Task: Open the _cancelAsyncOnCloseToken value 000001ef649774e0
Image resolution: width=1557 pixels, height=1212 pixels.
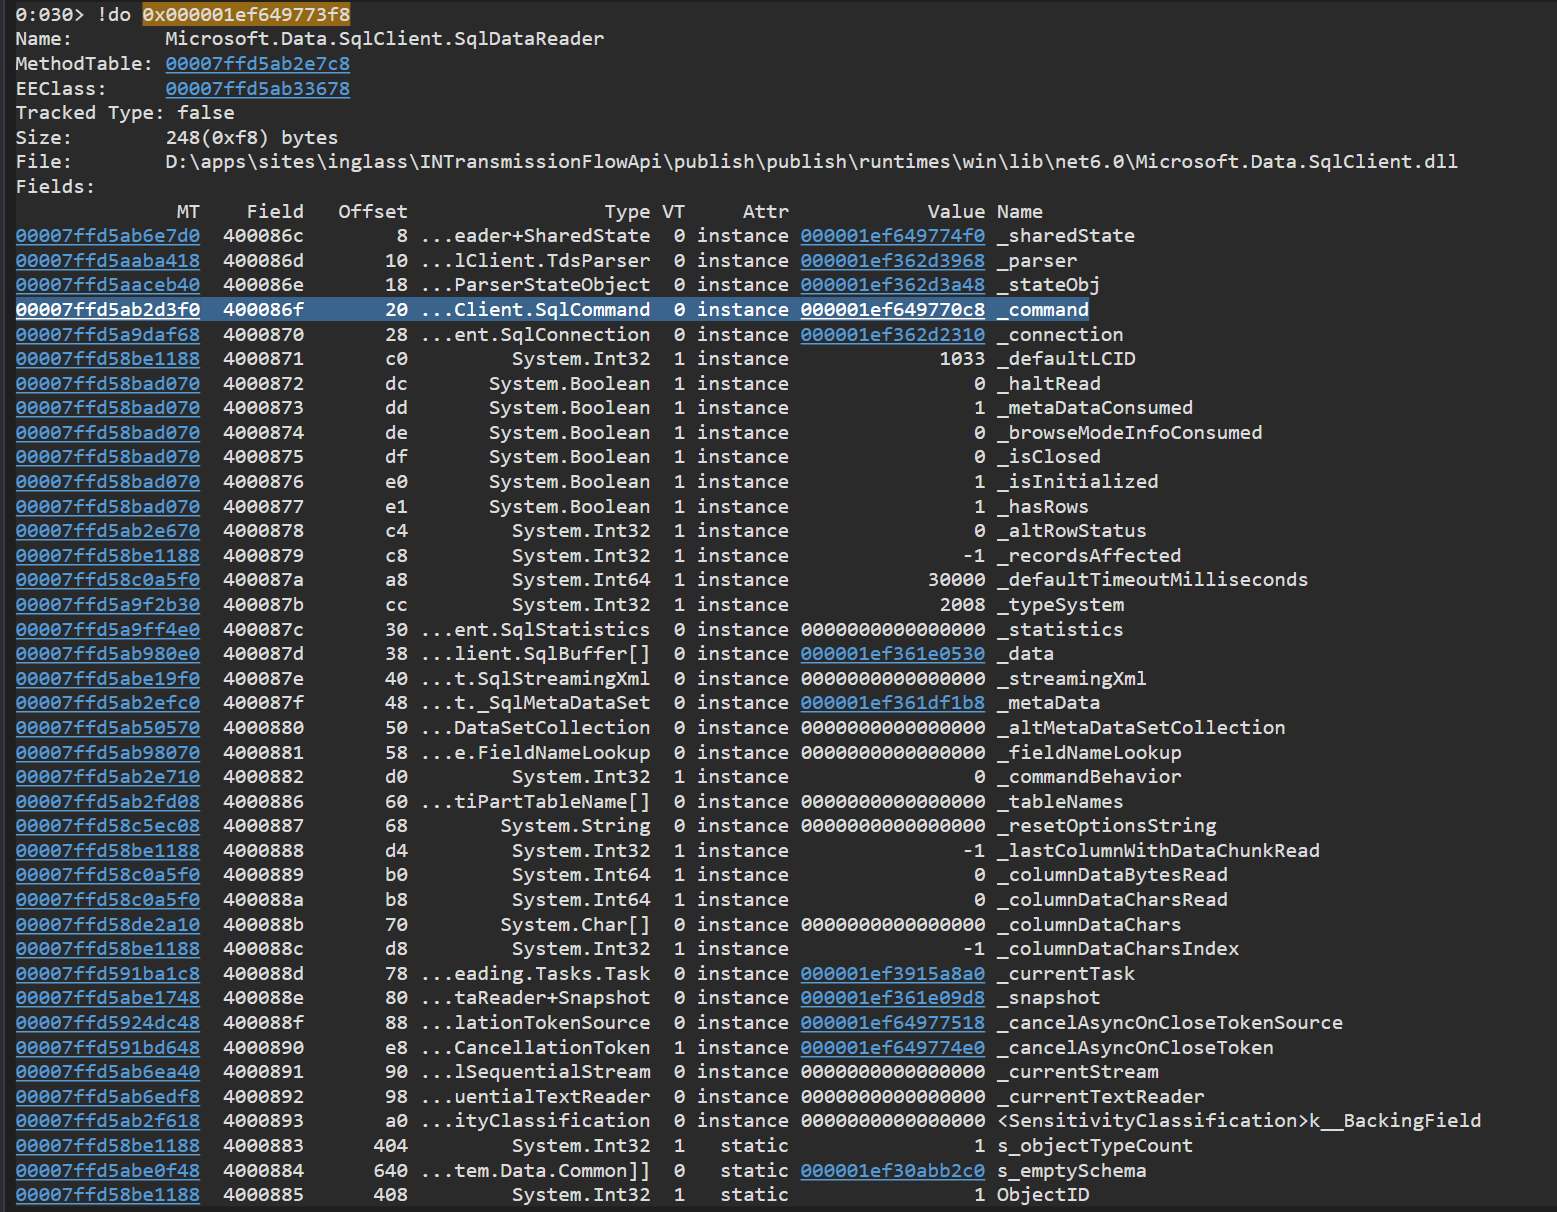Action: coord(892,1048)
